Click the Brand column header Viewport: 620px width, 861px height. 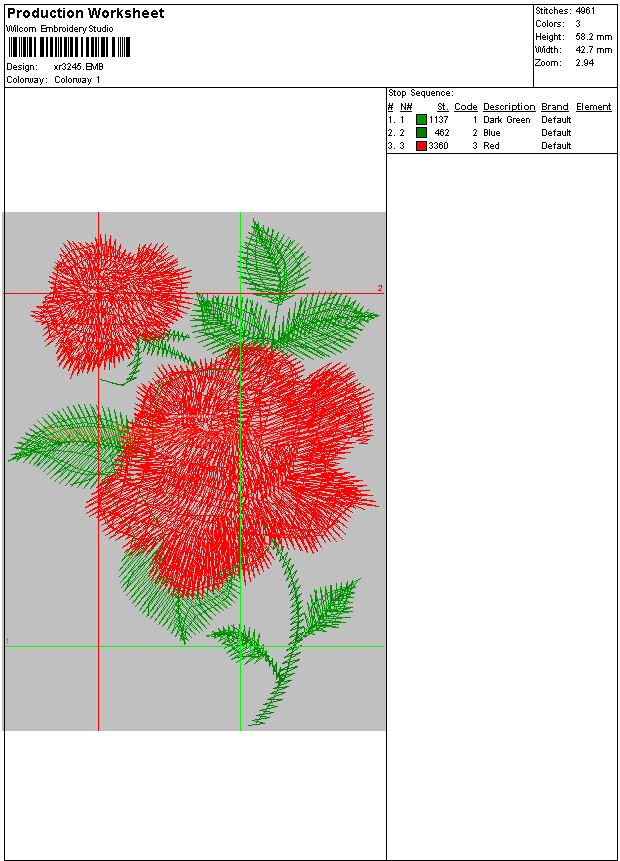tap(554, 107)
